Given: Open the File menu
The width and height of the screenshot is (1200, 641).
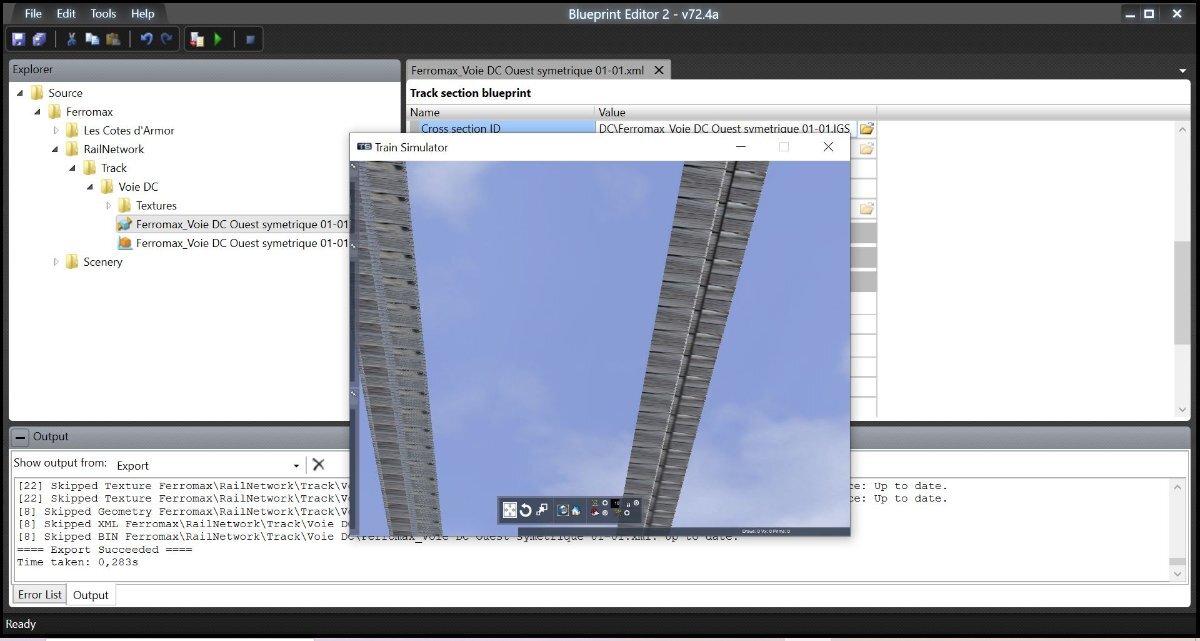Looking at the screenshot, I should coord(33,14).
